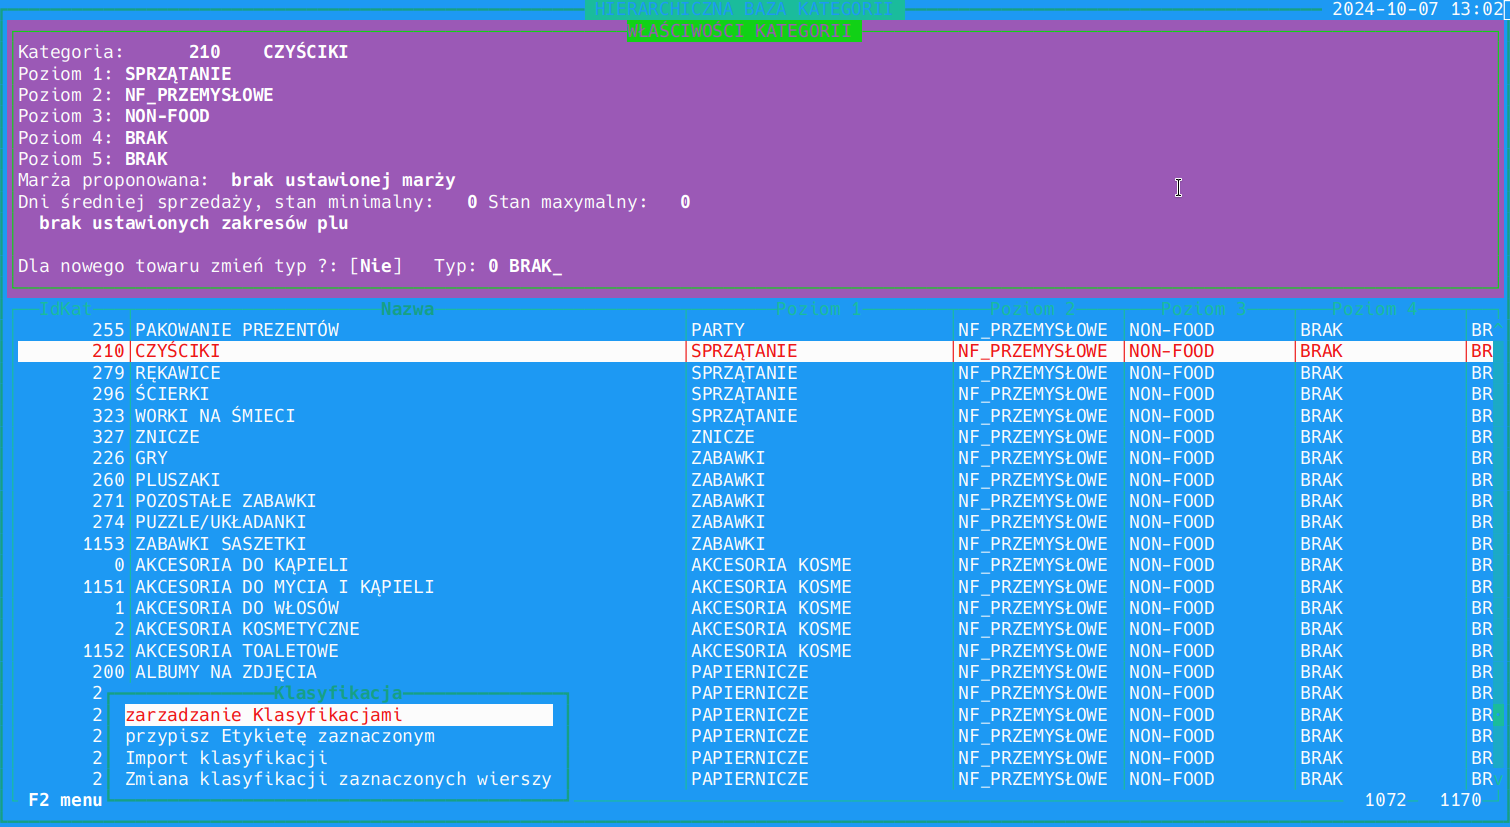The image size is (1510, 827).
Task: Click Idkat '210' in highlighted row
Action: point(108,351)
